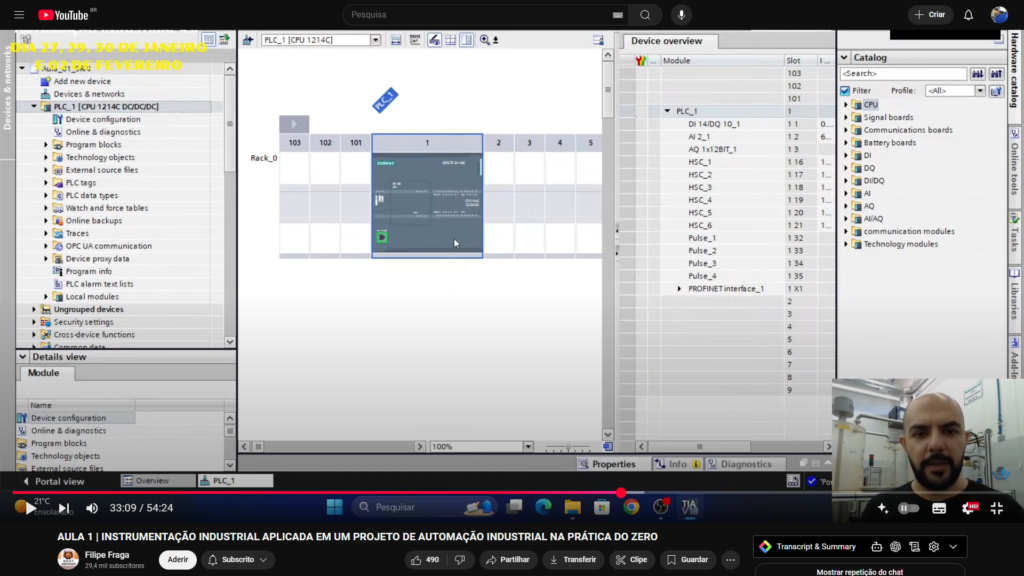Click the zoom magnifier tool in device view
This screenshot has width=1024, height=576.
point(485,40)
